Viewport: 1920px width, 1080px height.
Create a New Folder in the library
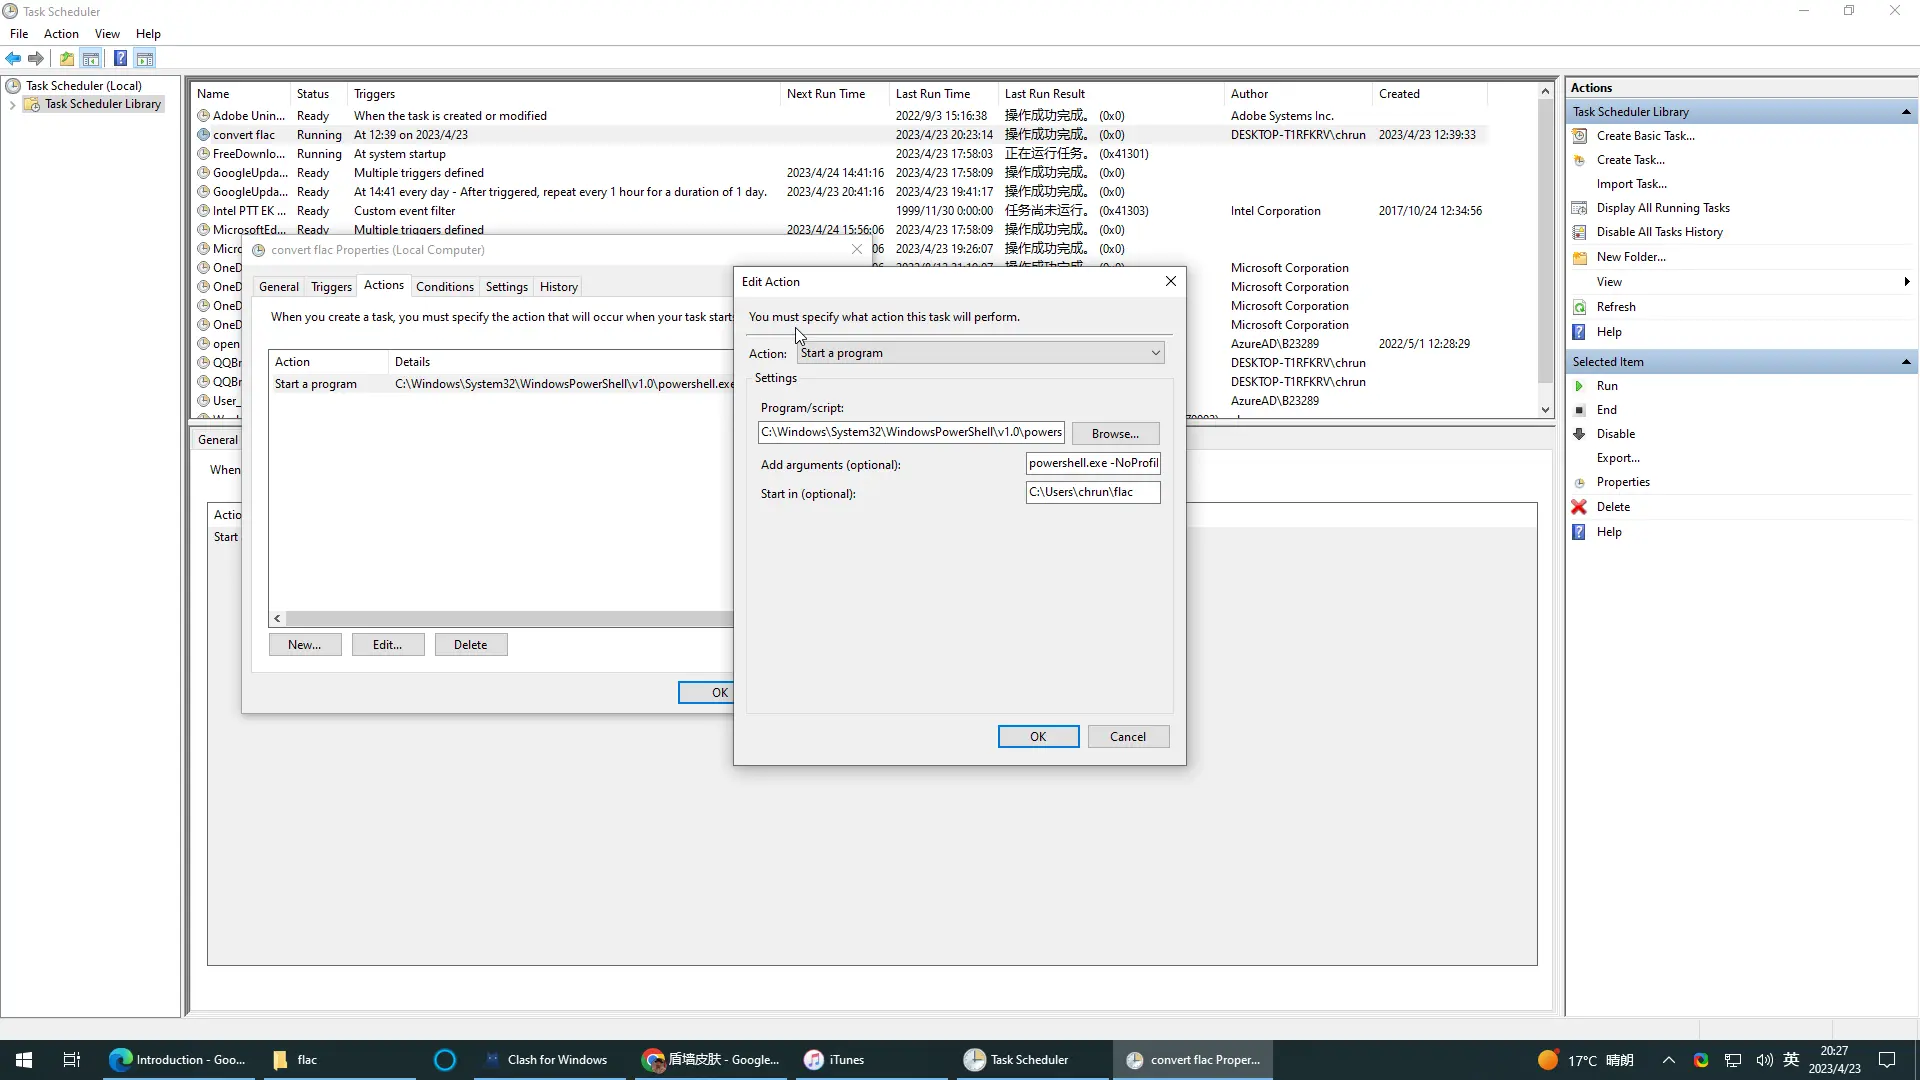1629,256
